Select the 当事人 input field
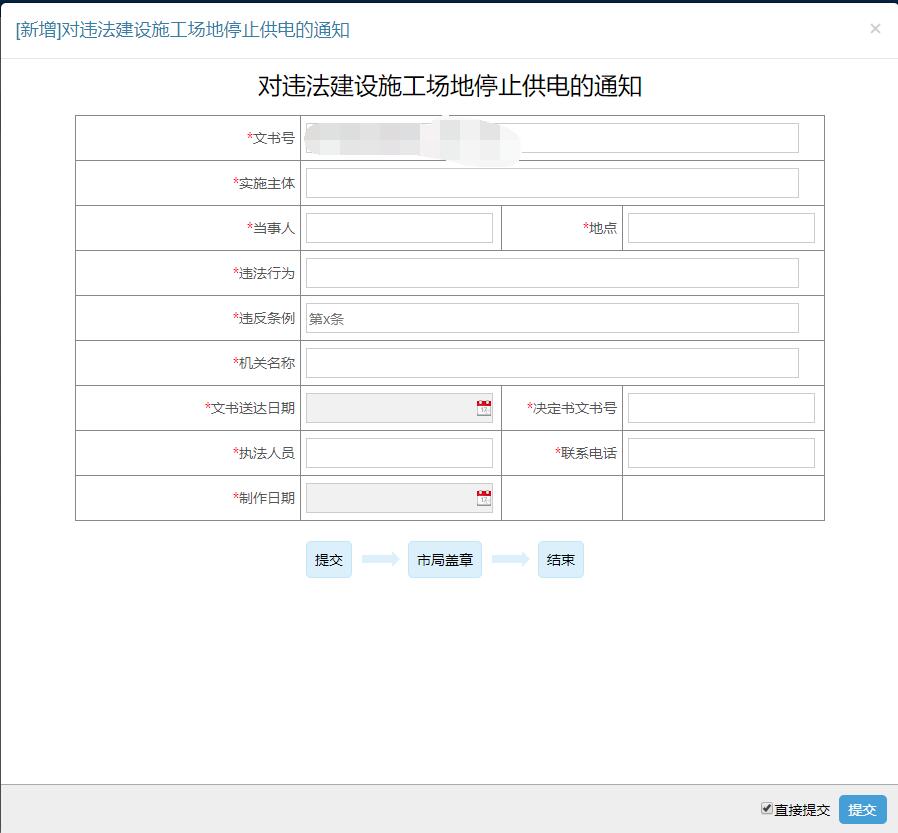Image resolution: width=898 pixels, height=833 pixels. point(399,228)
